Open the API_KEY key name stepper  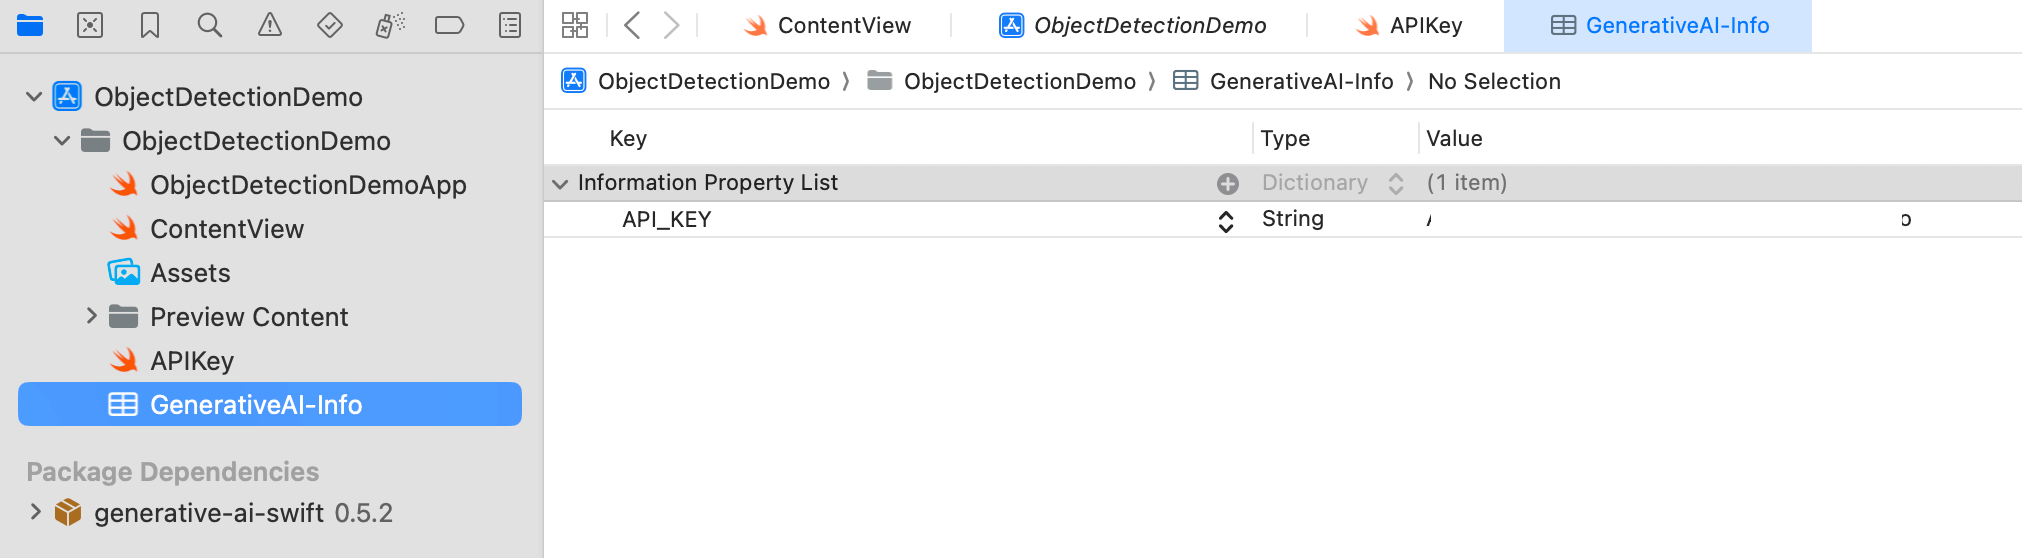[1226, 221]
